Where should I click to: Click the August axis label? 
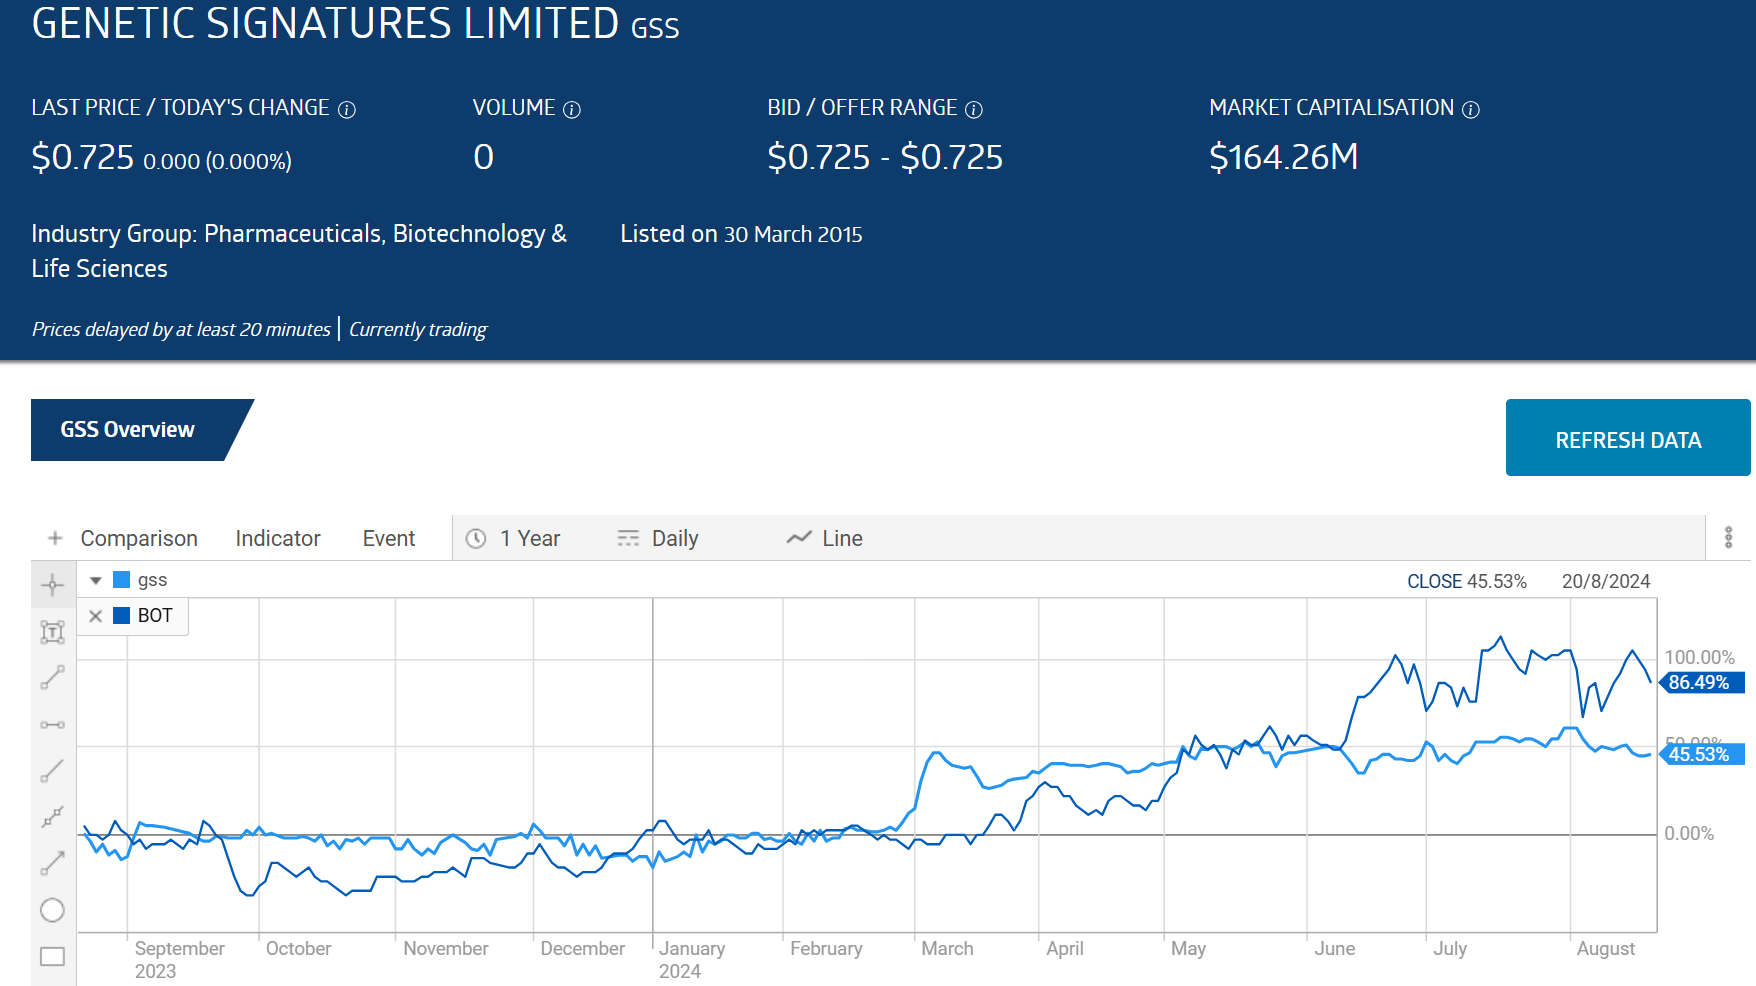pos(1606,949)
